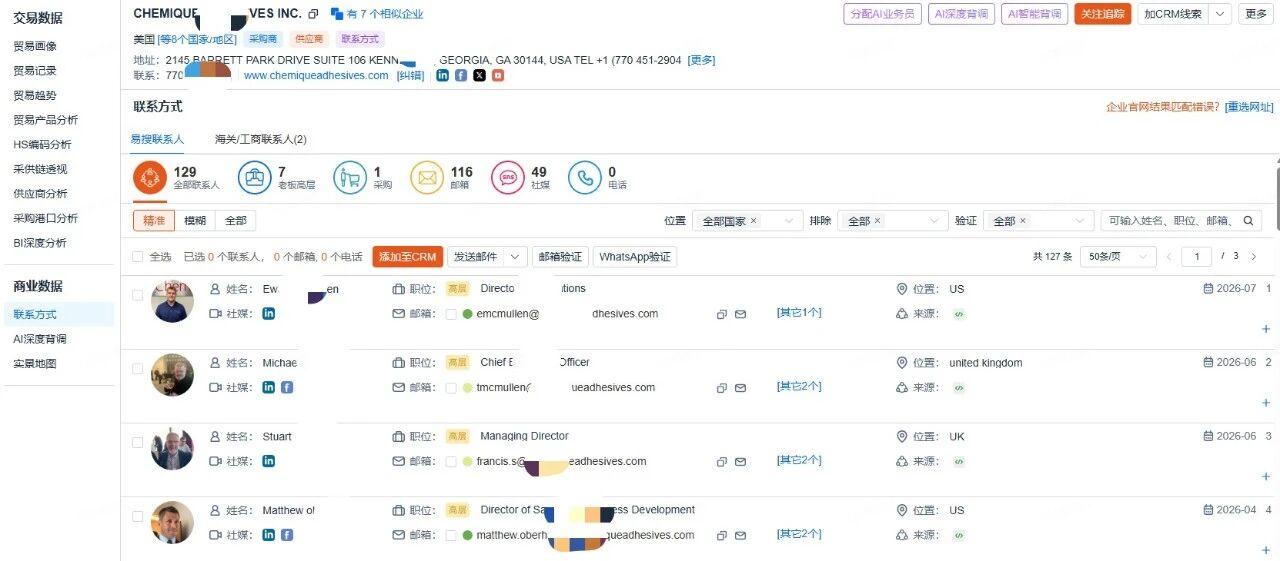The width and height of the screenshot is (1280, 561).
Task: Expand the 发送邮件 dropdown arrow
Action: tap(516, 257)
